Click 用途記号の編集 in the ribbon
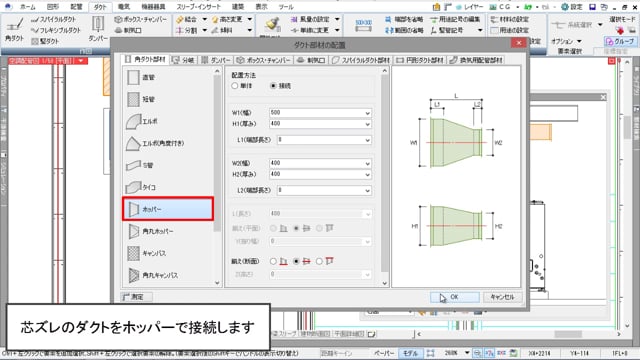This screenshot has width=640, height=360. [455, 19]
